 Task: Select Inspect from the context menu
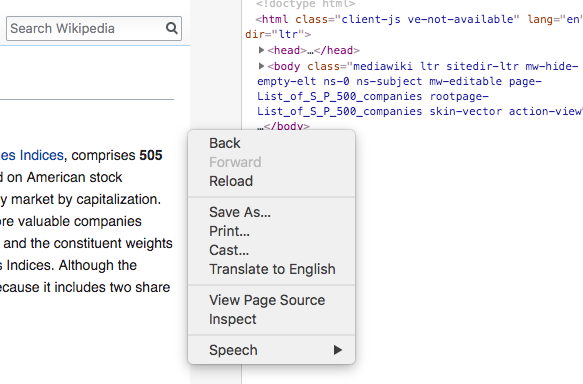(x=233, y=319)
